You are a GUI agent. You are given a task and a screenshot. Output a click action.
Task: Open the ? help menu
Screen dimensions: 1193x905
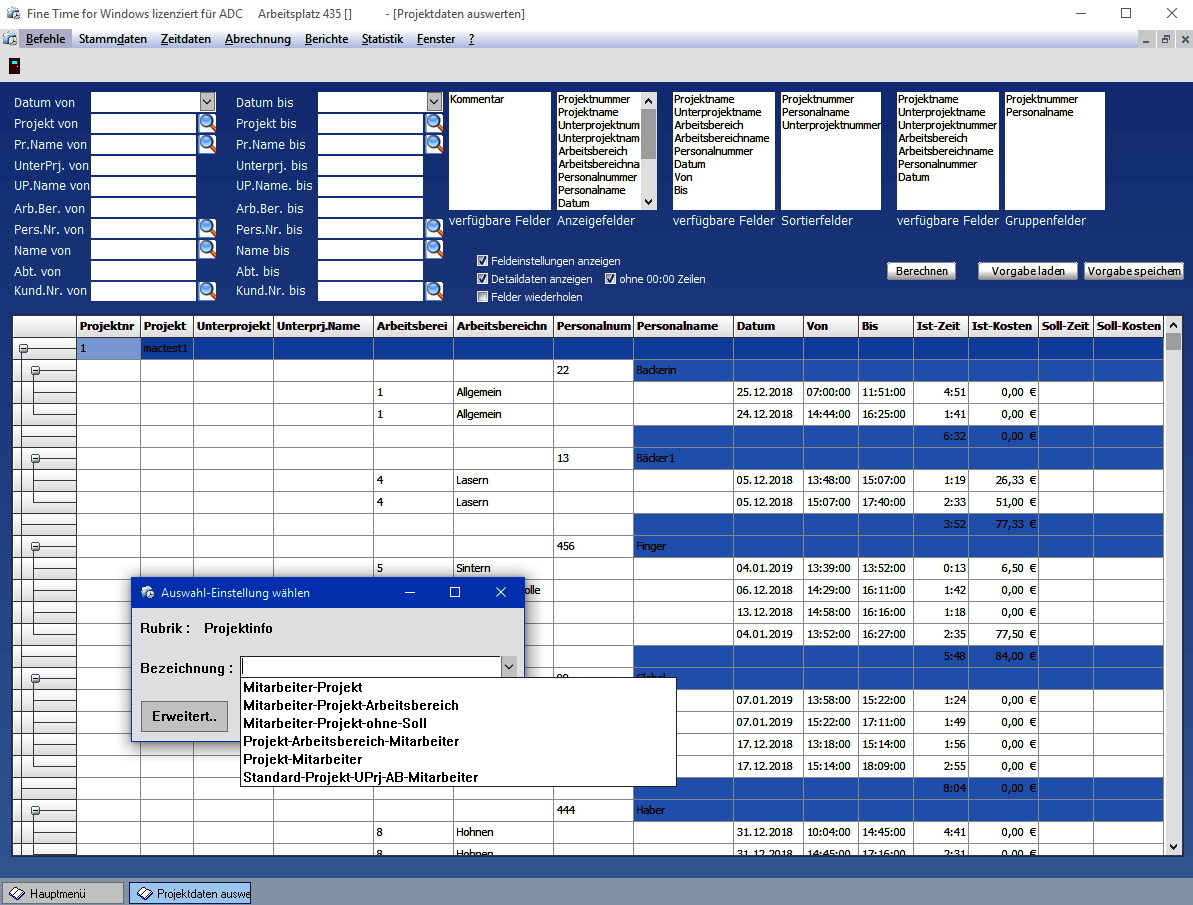(x=472, y=39)
